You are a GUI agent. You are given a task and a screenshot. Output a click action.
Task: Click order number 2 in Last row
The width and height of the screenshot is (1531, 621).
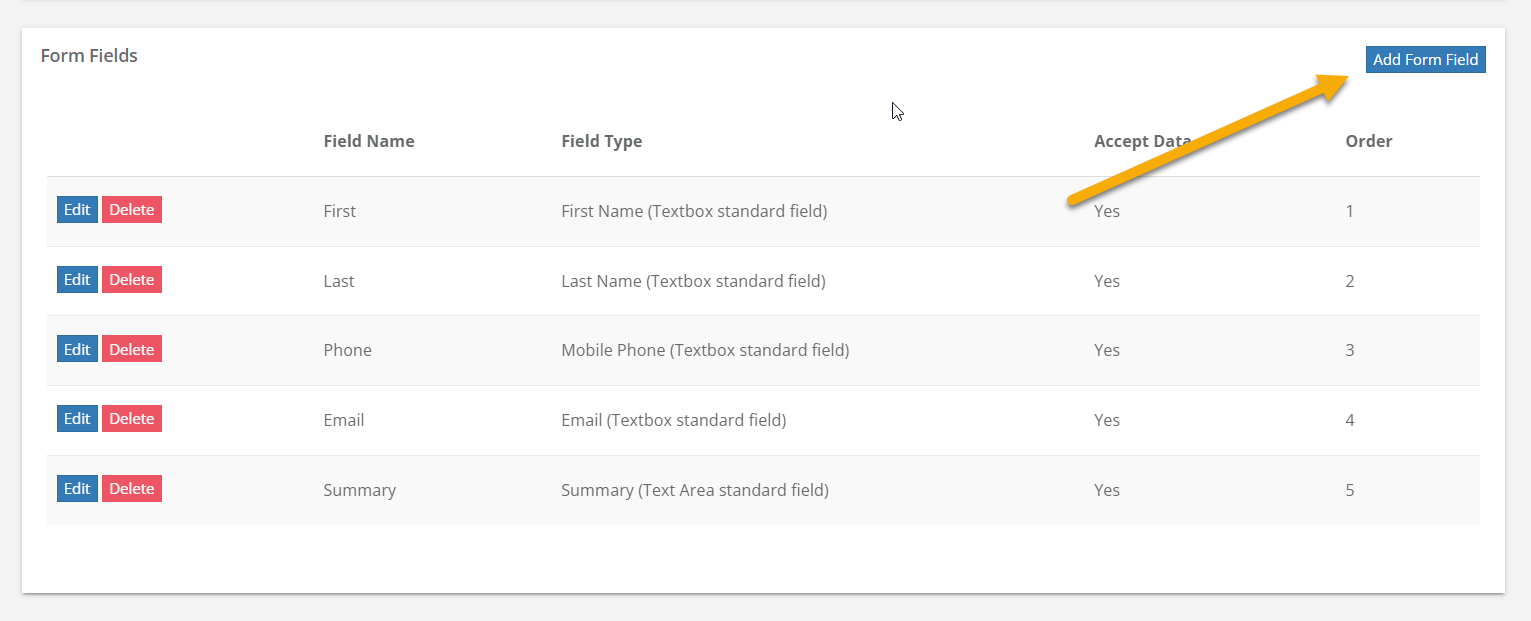pos(1350,281)
